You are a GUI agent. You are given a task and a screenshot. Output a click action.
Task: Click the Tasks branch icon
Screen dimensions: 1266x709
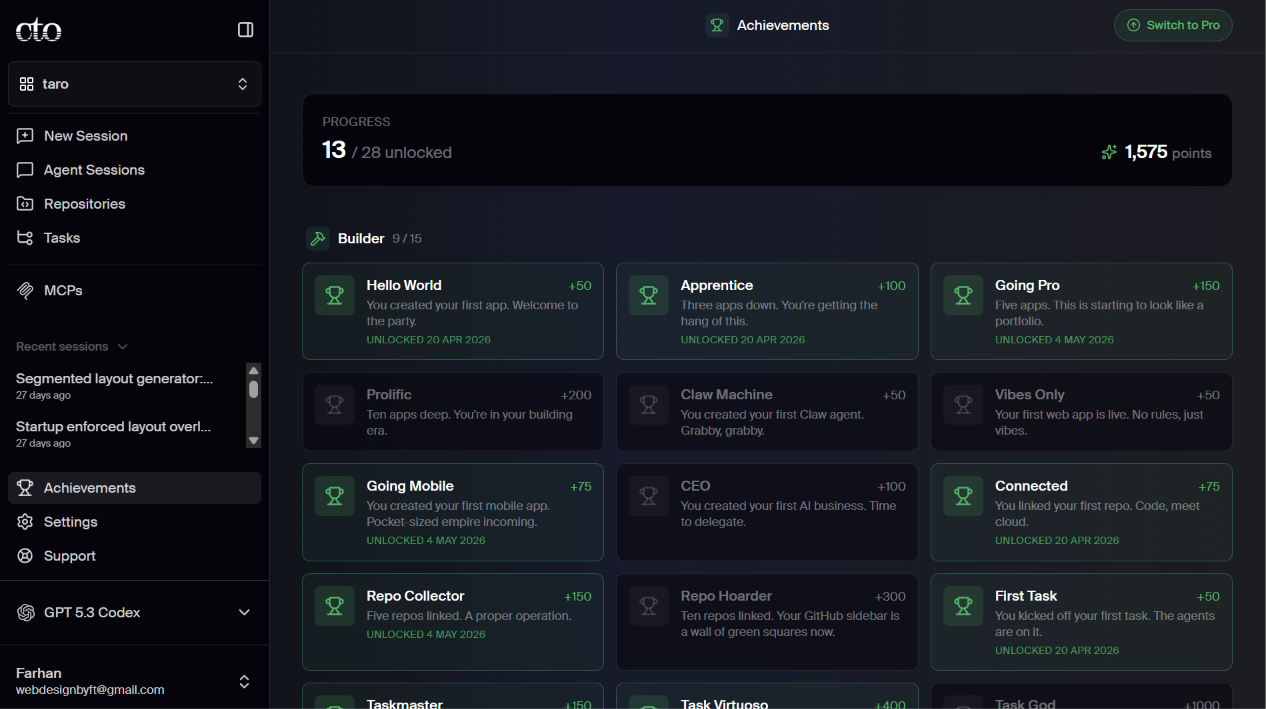tap(26, 238)
